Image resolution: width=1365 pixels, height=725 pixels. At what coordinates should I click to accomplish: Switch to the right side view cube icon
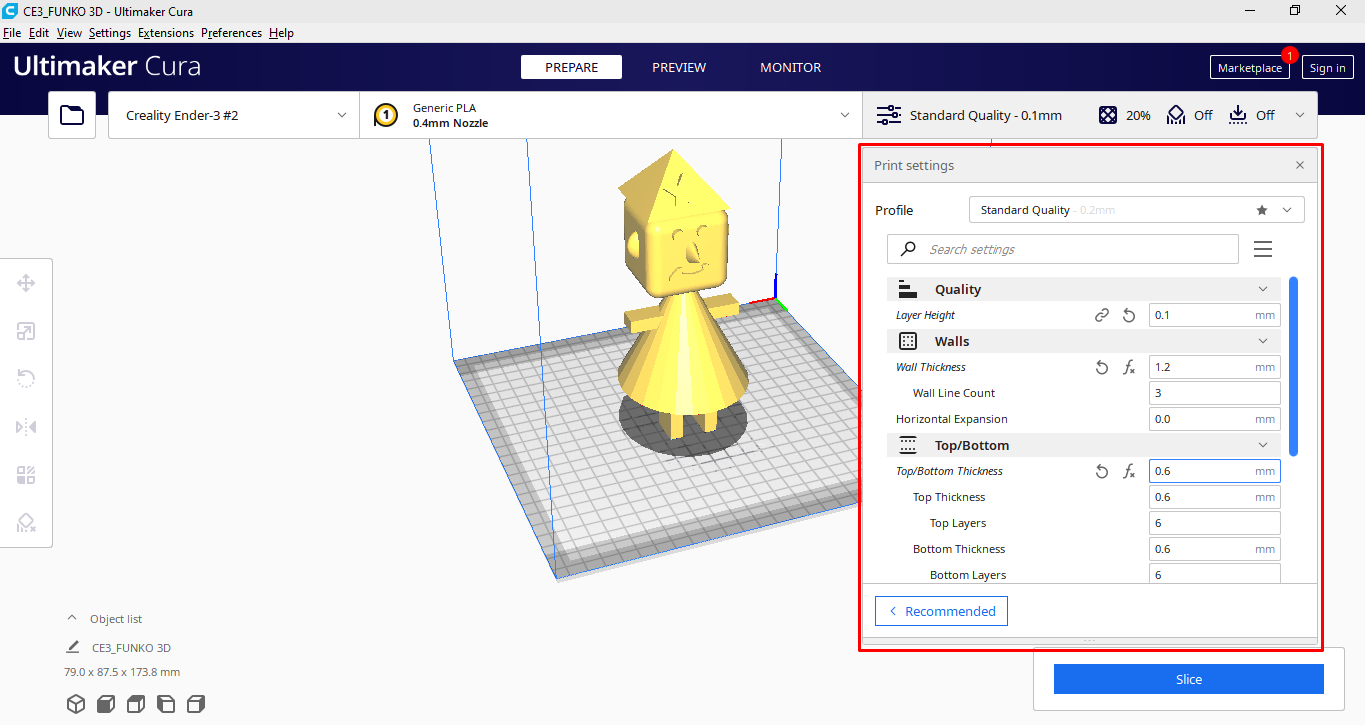tap(196, 704)
